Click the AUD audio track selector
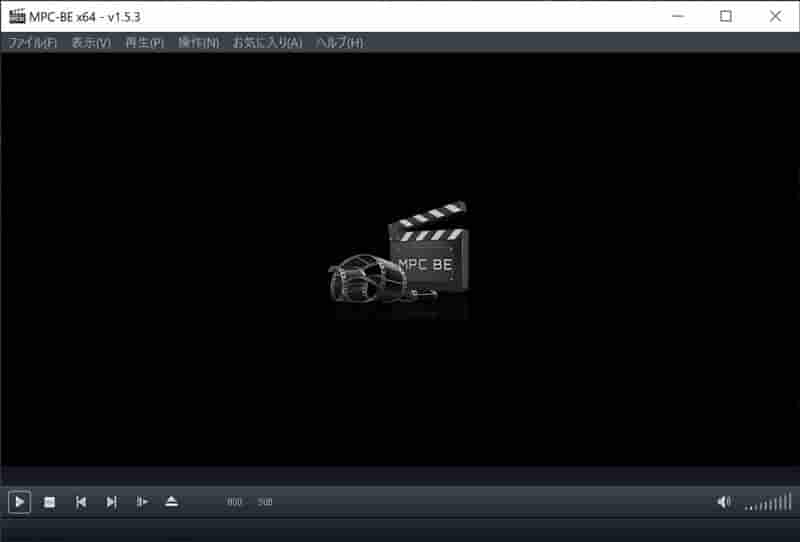 click(234, 502)
